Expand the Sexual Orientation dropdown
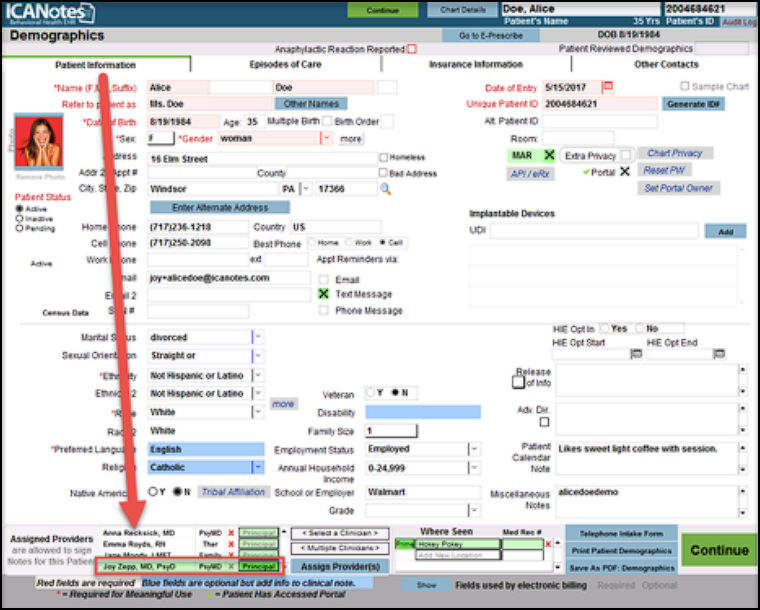 tap(258, 356)
